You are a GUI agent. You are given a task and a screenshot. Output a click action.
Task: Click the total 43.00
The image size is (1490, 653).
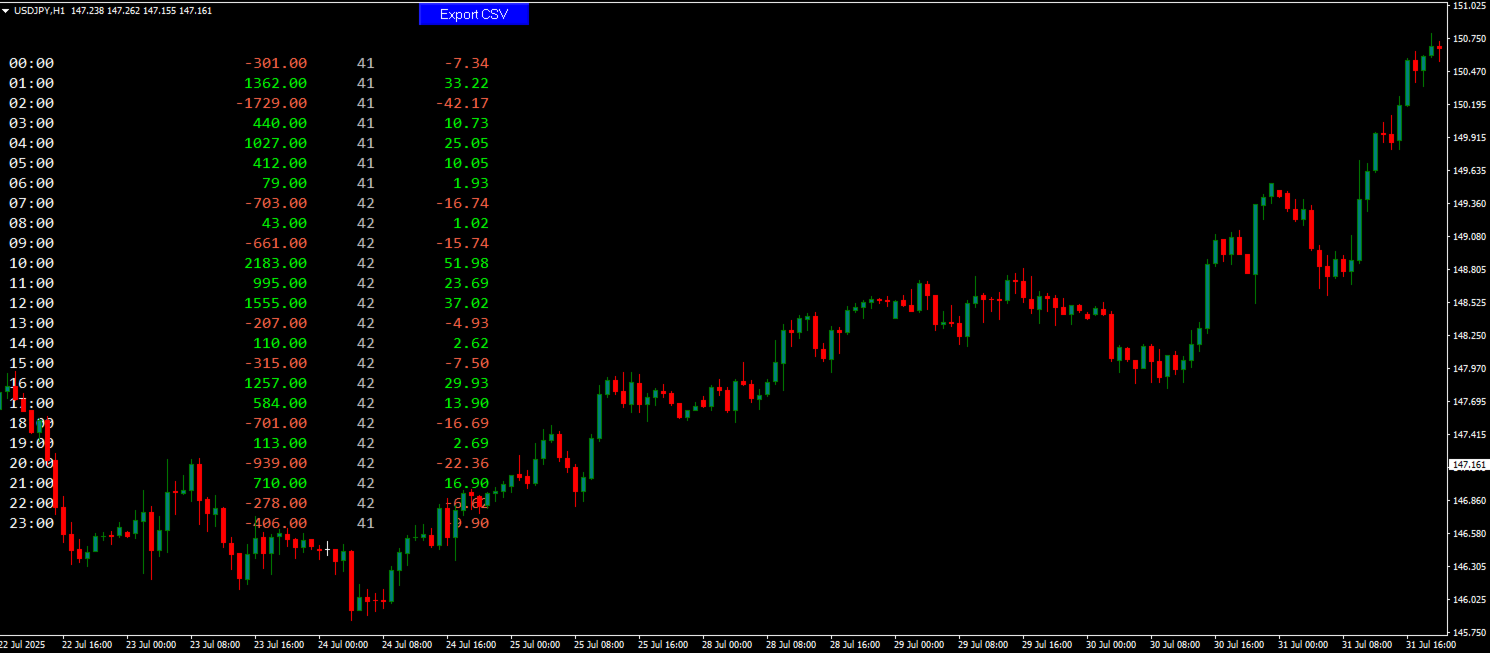coord(285,223)
